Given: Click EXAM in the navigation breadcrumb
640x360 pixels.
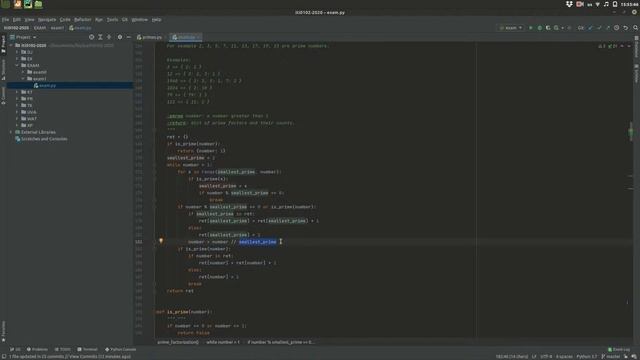Looking at the screenshot, I should 40,28.
